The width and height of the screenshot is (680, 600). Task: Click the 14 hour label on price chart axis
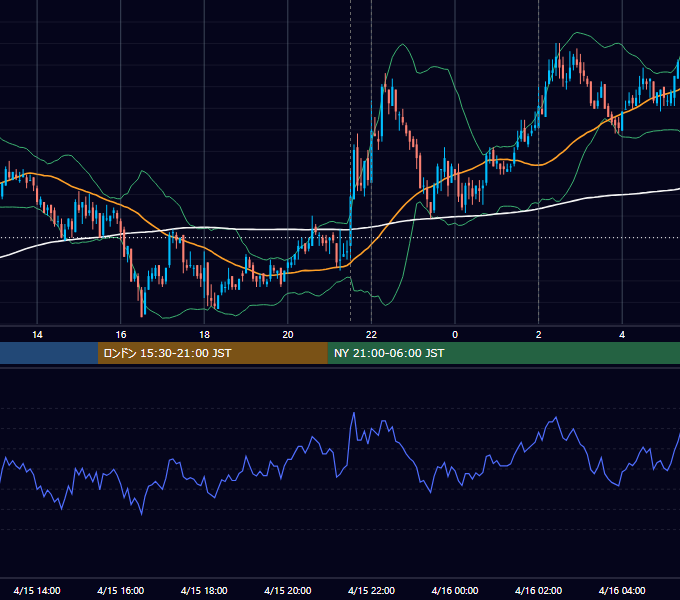click(x=37, y=335)
